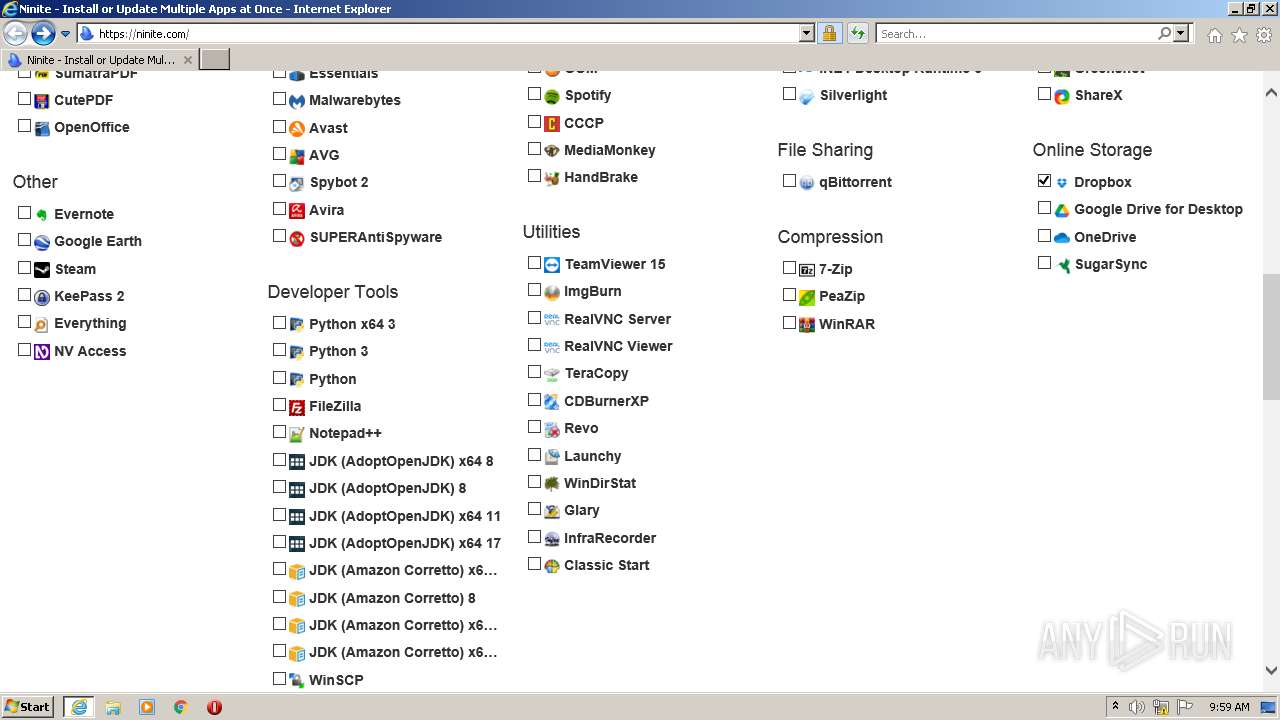Screen dimensions: 1280x720
Task: Open the browser Home icon
Action: coord(1214,34)
